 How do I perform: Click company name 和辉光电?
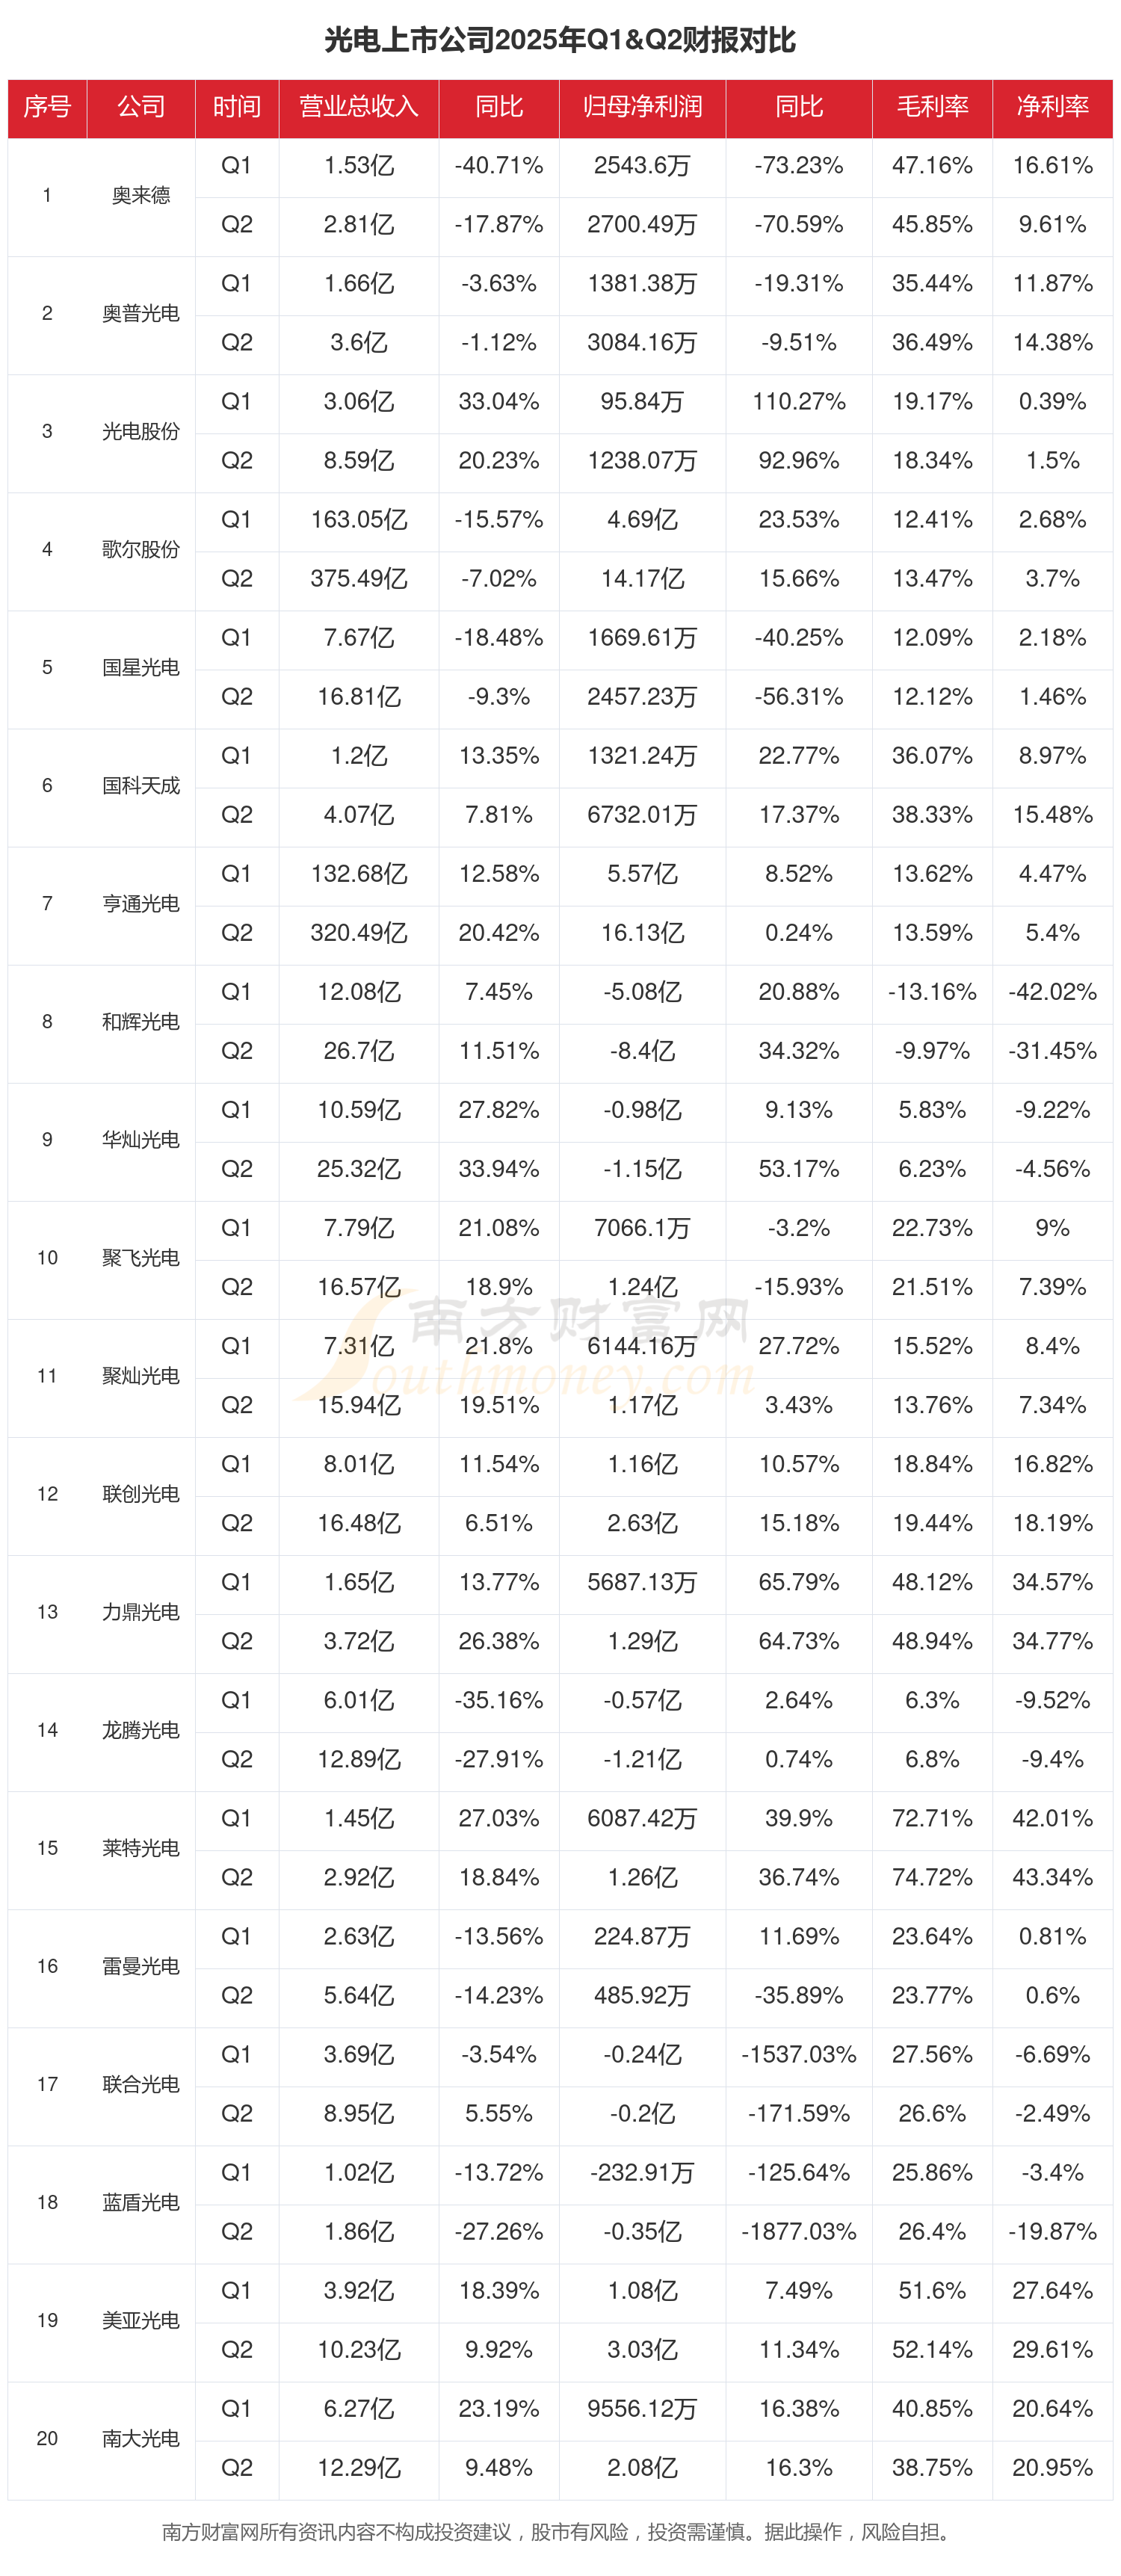pyautogui.click(x=140, y=1022)
